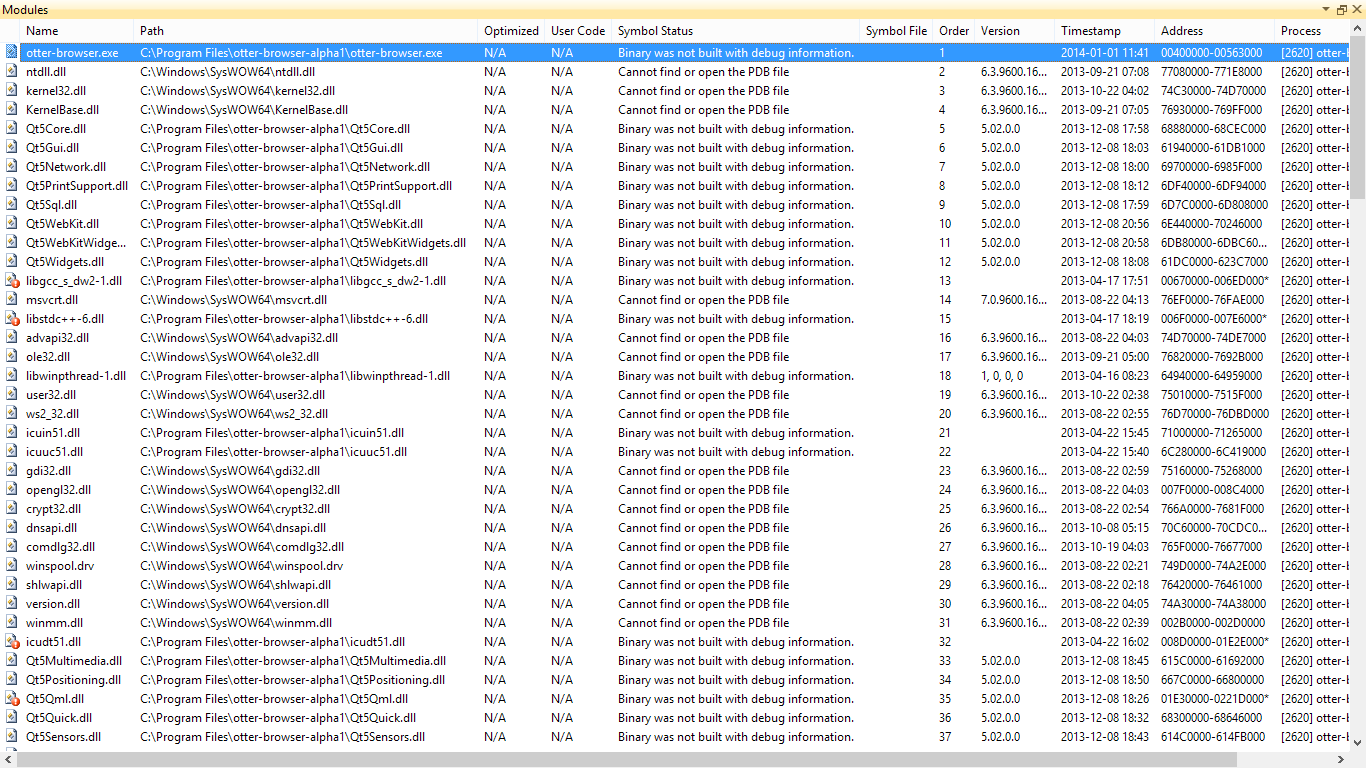Image resolution: width=1366 pixels, height=768 pixels.
Task: Click timestamp 2014-01-01 11:41
Action: point(1105,53)
